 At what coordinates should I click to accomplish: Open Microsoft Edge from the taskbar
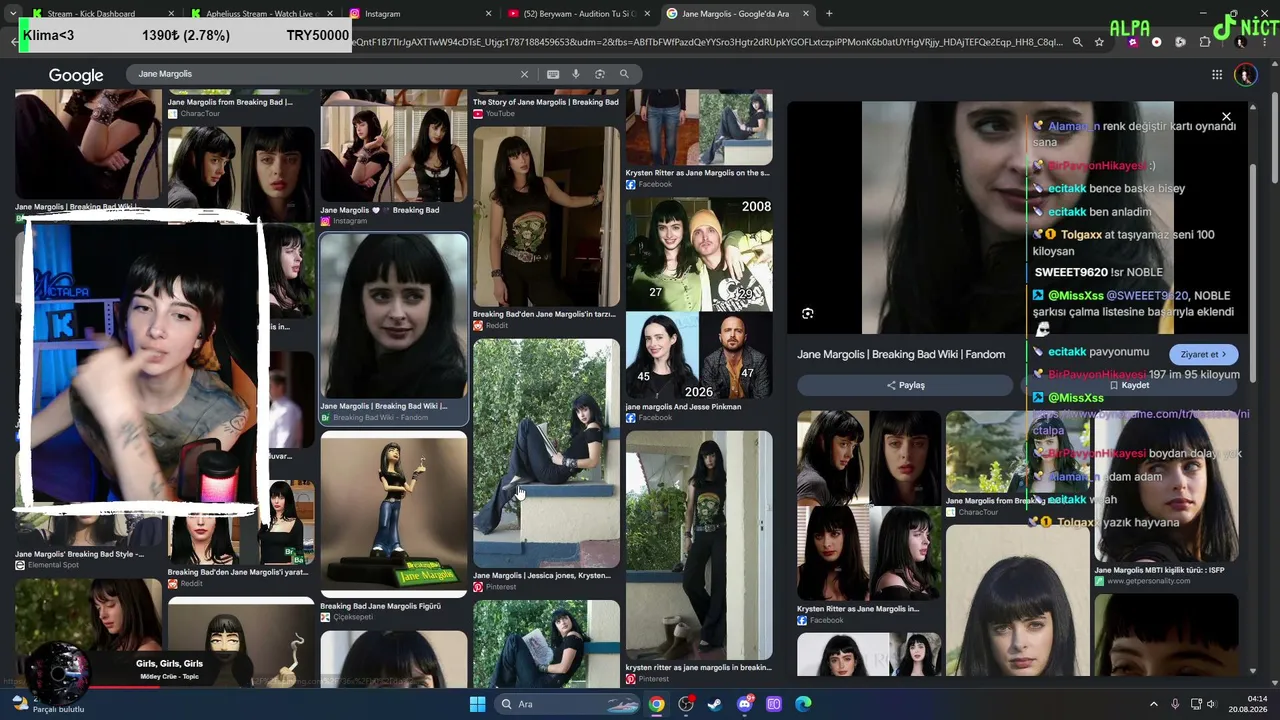pos(803,704)
